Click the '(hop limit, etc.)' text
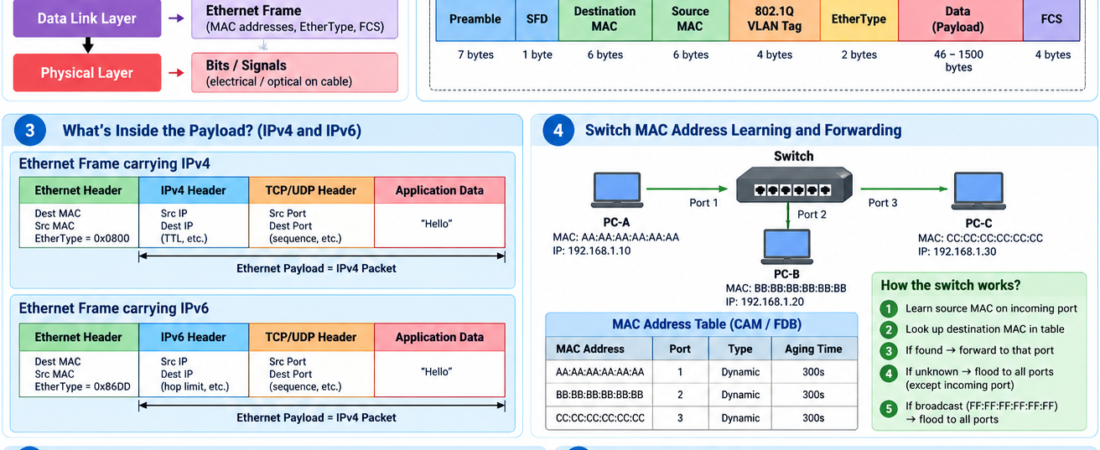The image size is (1100, 450). [194, 387]
